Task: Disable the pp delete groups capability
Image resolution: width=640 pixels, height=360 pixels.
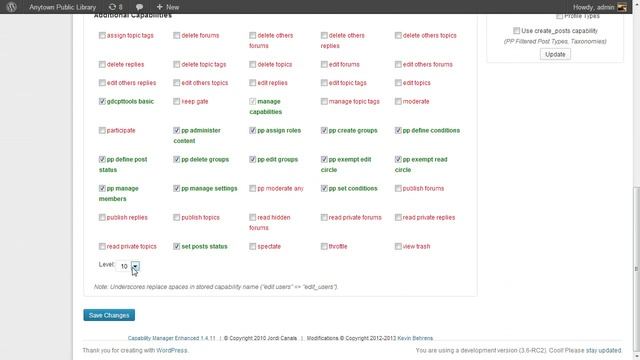Action: 176,160
